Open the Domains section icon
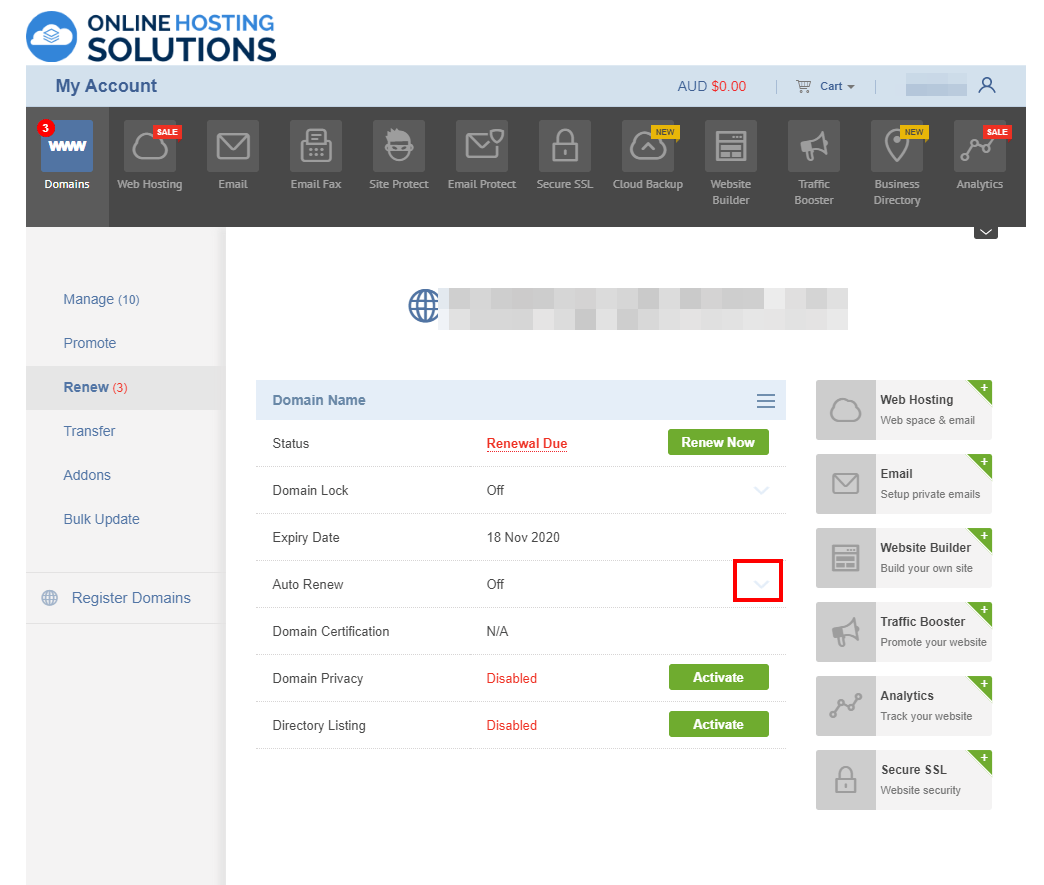 (66, 147)
